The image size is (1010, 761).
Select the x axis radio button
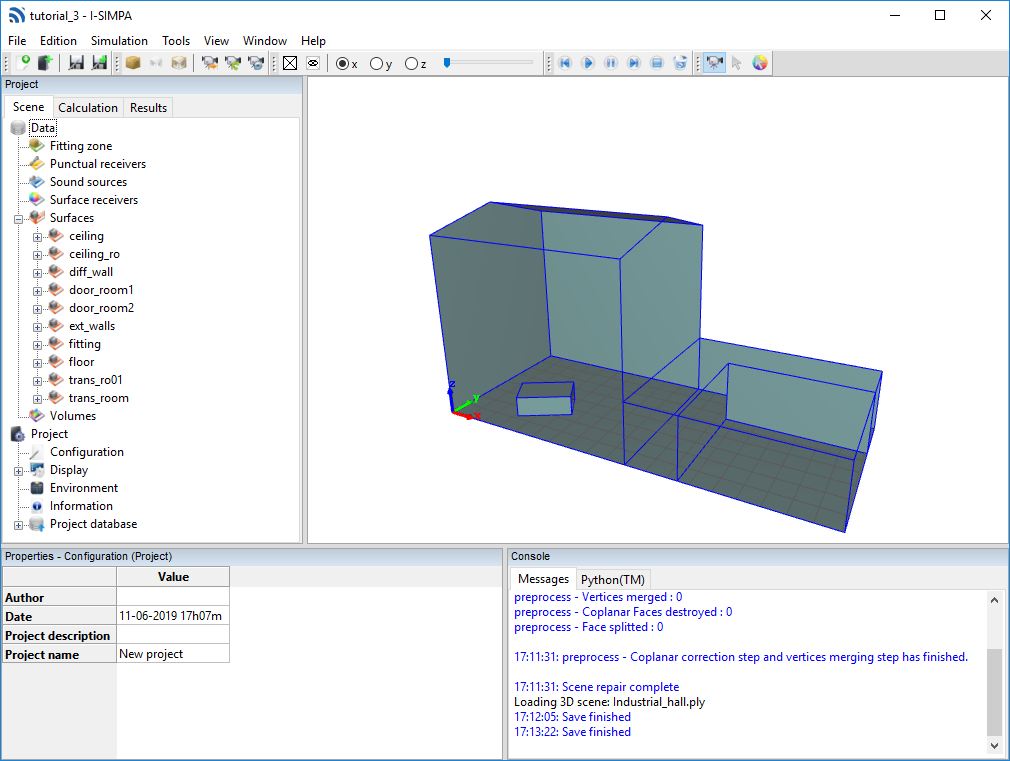pyautogui.click(x=343, y=63)
